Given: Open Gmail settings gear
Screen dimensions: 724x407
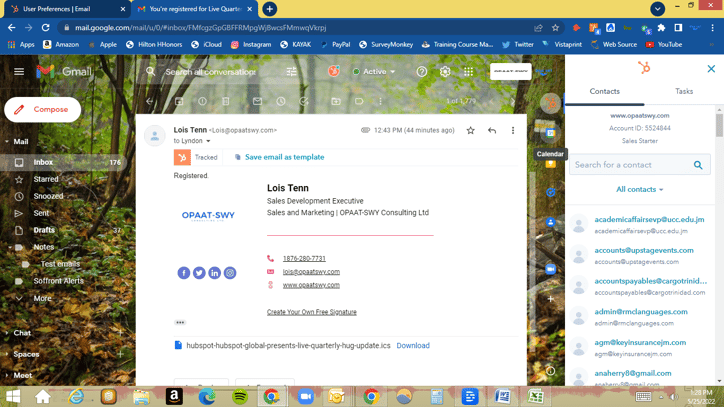Looking at the screenshot, I should (x=445, y=72).
